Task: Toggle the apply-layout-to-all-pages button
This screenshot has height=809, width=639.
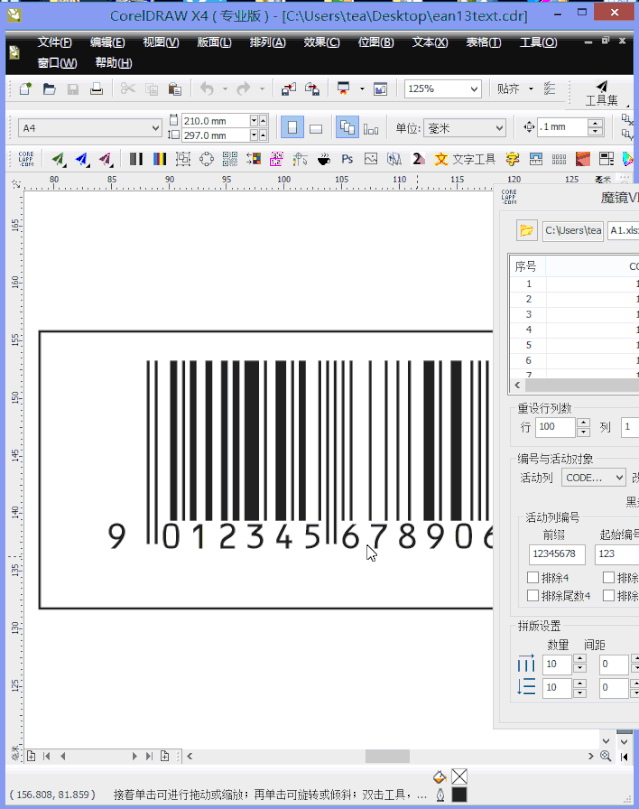Action: point(347,127)
